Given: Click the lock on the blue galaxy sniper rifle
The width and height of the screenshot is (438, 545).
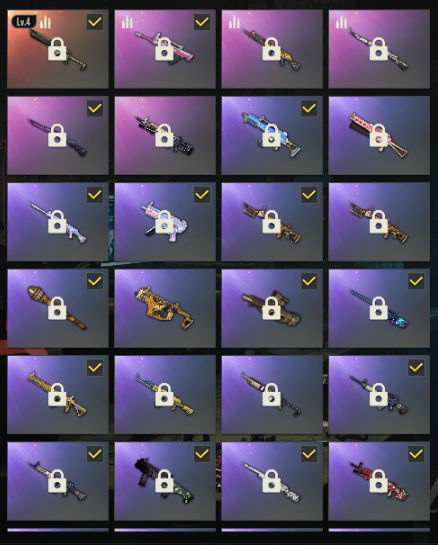Looking at the screenshot, I should tap(379, 308).
